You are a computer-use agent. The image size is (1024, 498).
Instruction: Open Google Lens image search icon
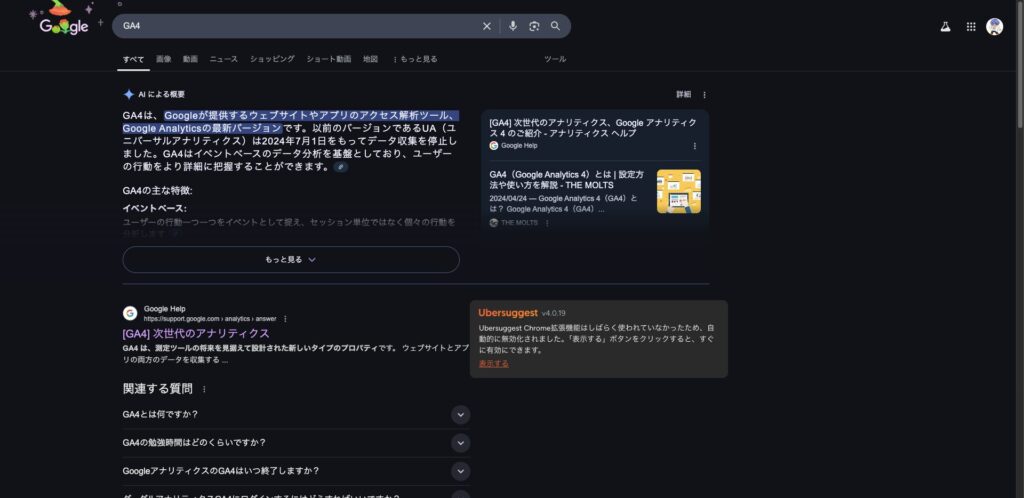[534, 26]
